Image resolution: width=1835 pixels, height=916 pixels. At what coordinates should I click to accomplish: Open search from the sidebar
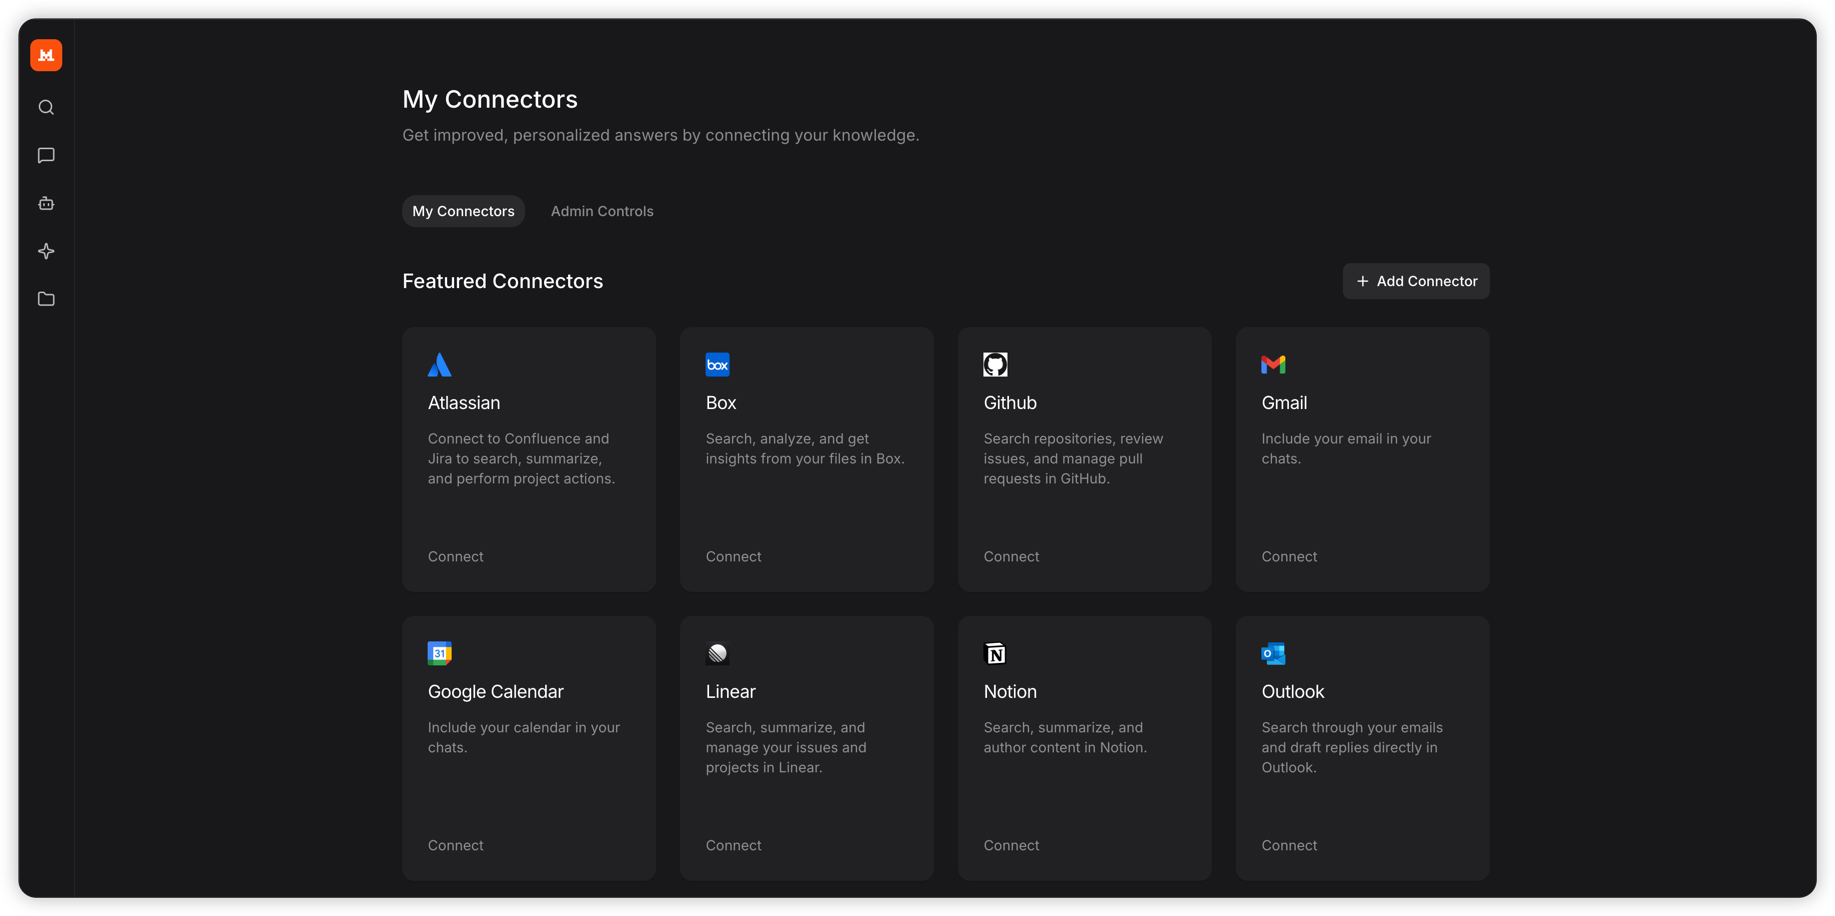[45, 107]
